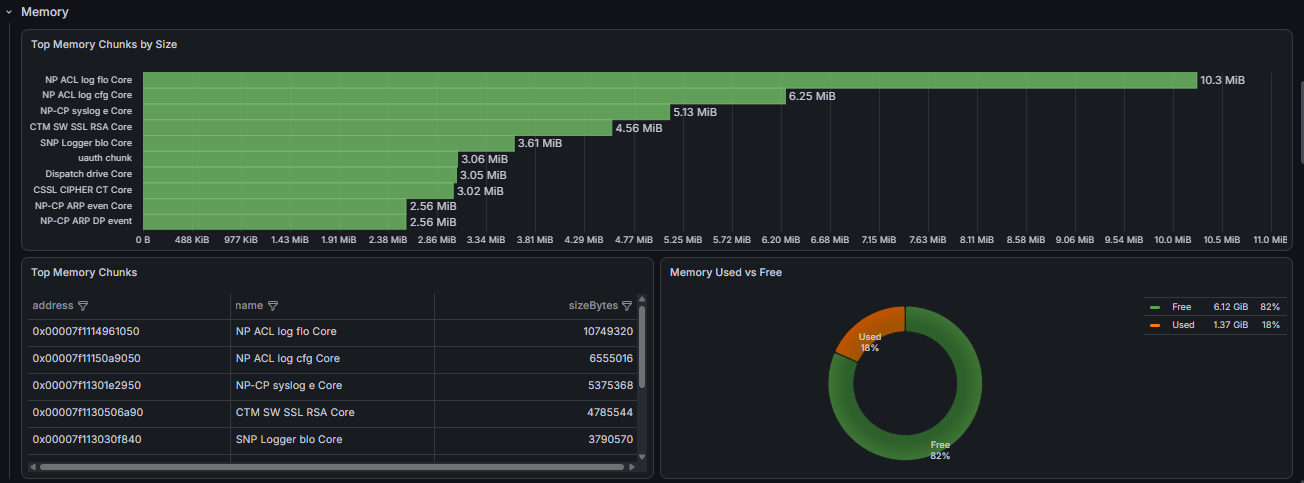
Task: Click the '11.0 MiB' x-axis tick label
Action: (1269, 240)
